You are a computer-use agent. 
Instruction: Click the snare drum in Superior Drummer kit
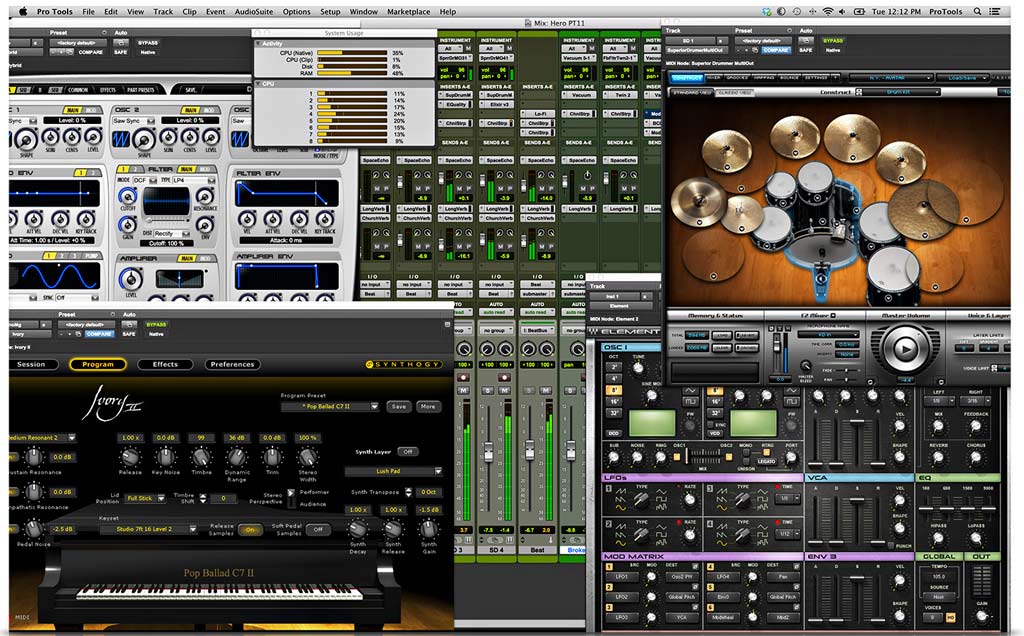pyautogui.click(x=774, y=223)
